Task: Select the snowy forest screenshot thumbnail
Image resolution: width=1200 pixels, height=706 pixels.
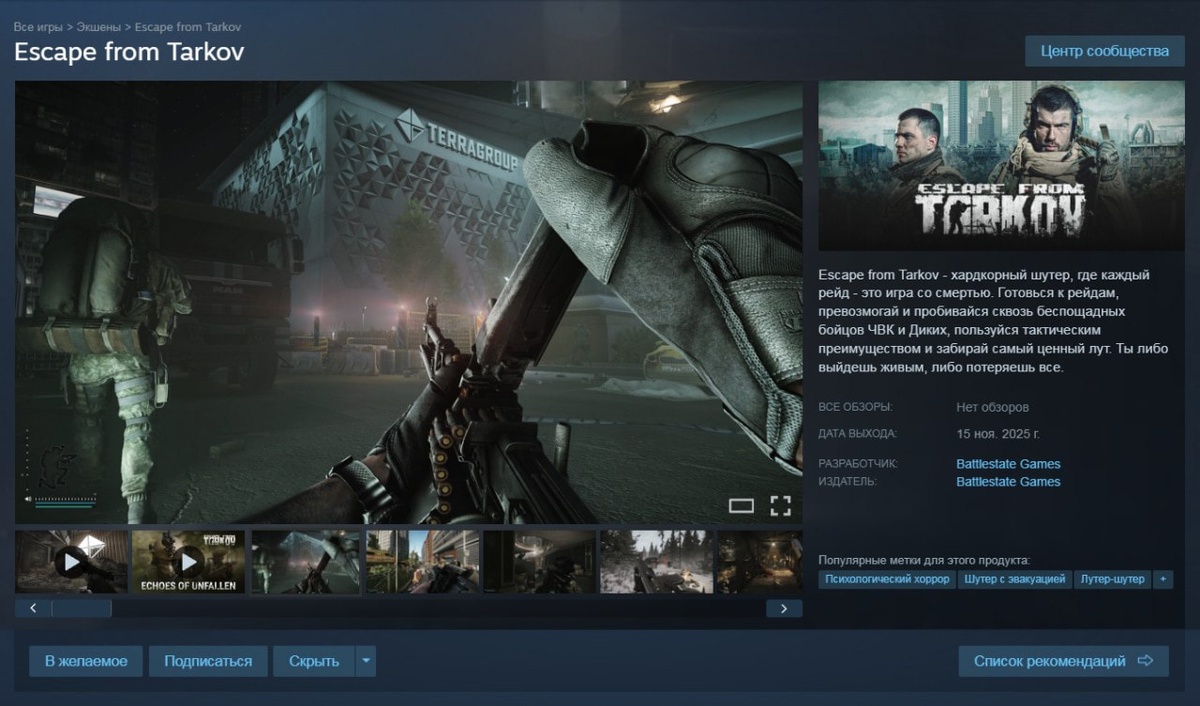Action: [x=656, y=562]
